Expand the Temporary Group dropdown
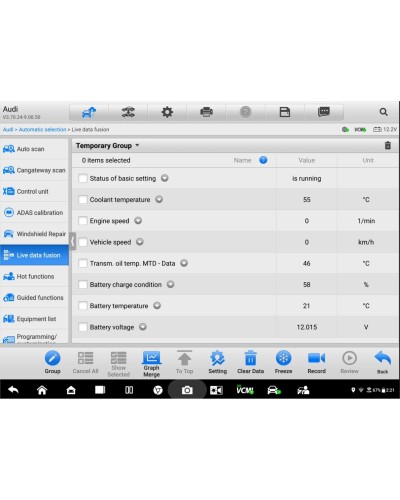The height and width of the screenshot is (500, 400). pos(107,146)
